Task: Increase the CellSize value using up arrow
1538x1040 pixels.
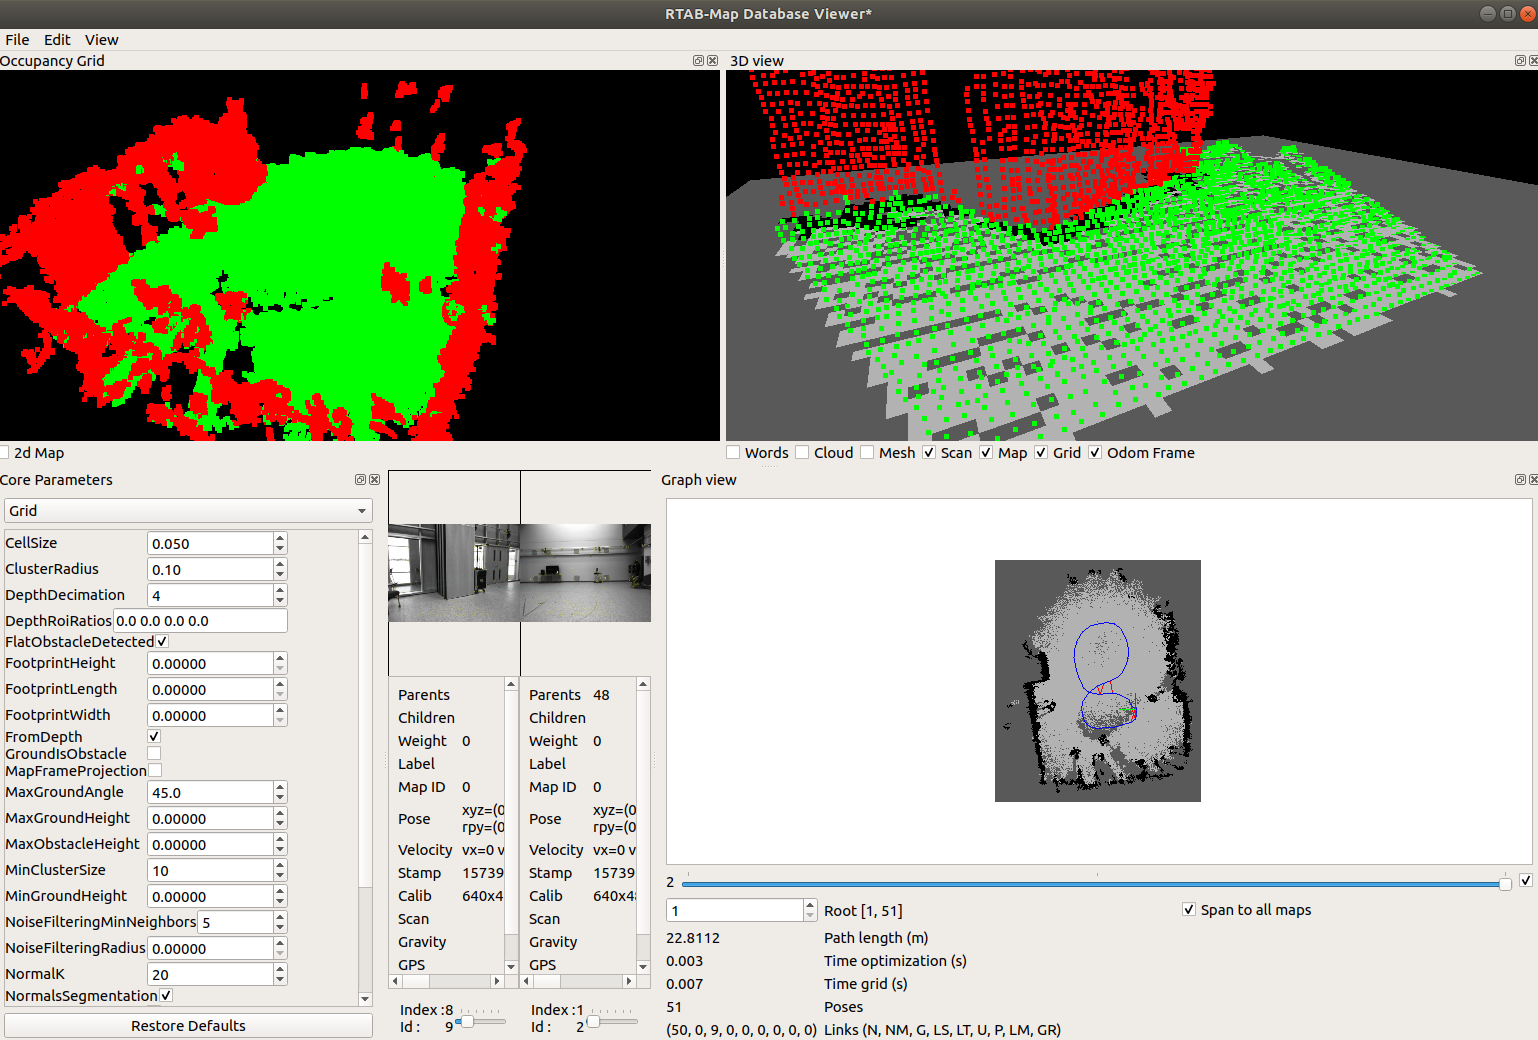Action: 280,538
